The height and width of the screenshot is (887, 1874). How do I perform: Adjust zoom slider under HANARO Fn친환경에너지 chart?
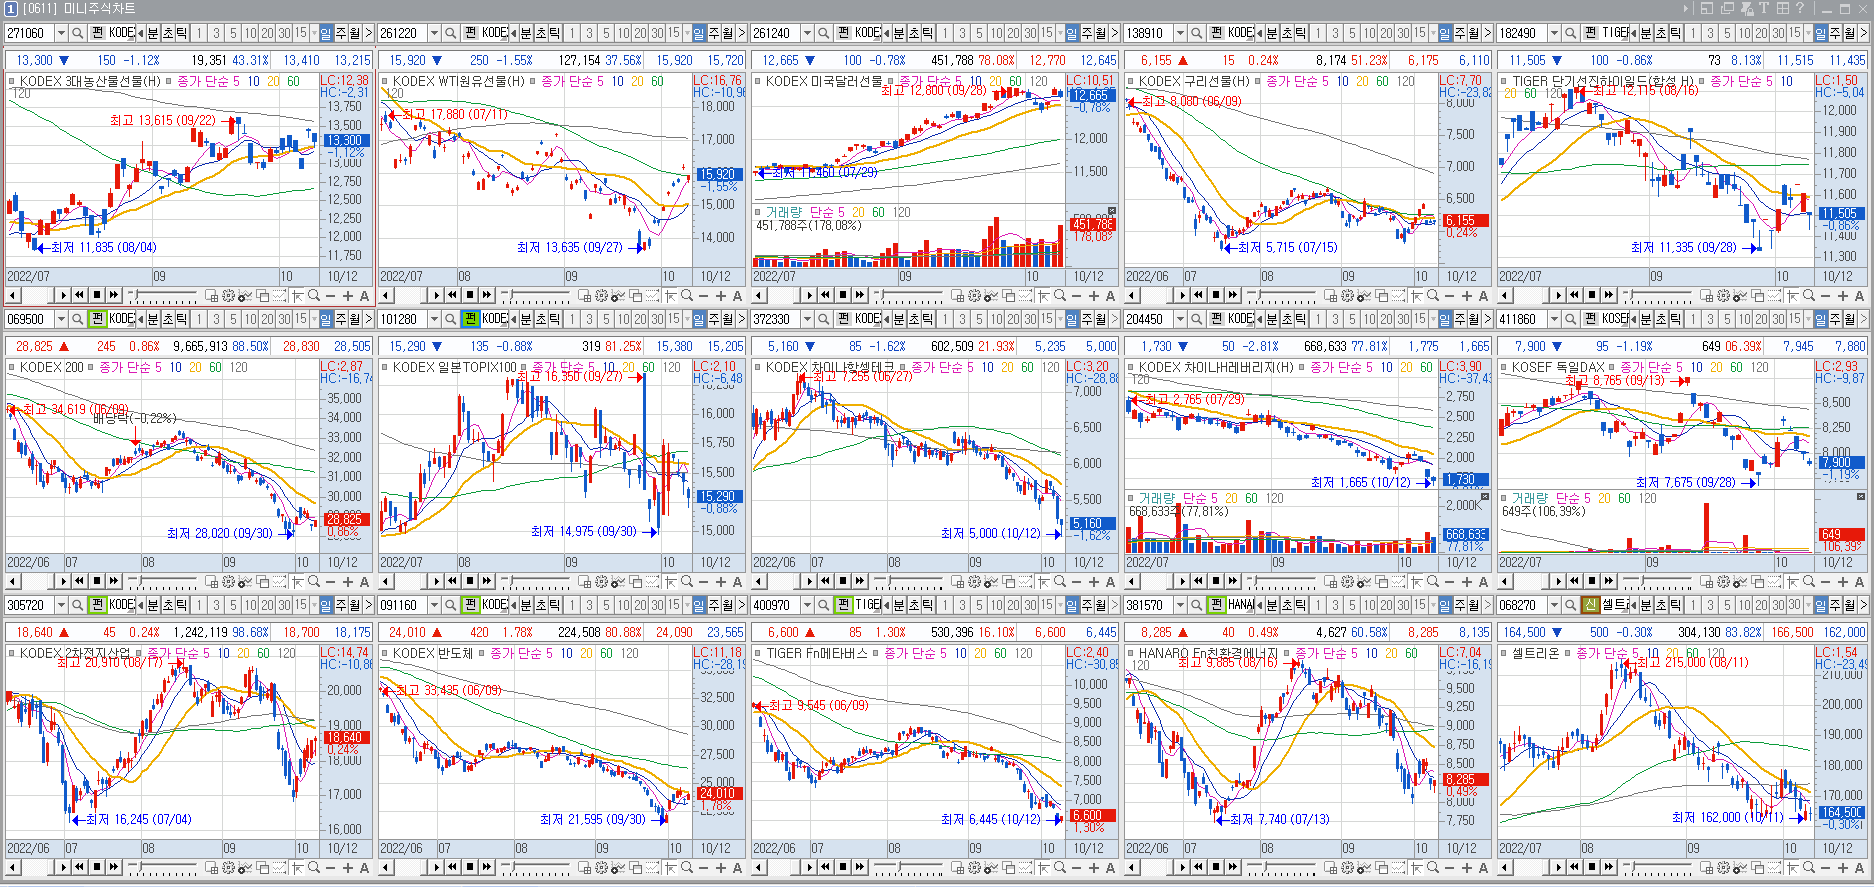(x=1281, y=867)
